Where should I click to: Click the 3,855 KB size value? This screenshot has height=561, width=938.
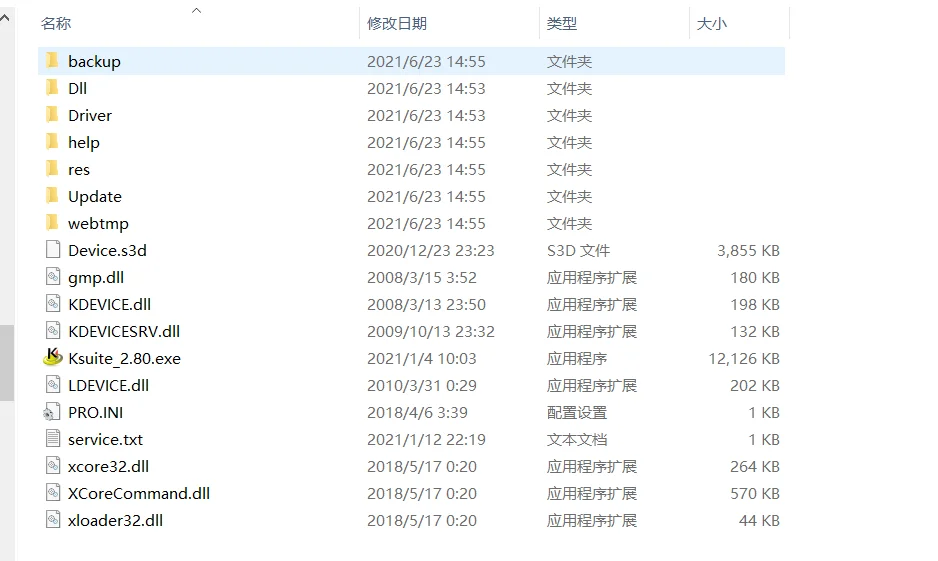point(748,251)
